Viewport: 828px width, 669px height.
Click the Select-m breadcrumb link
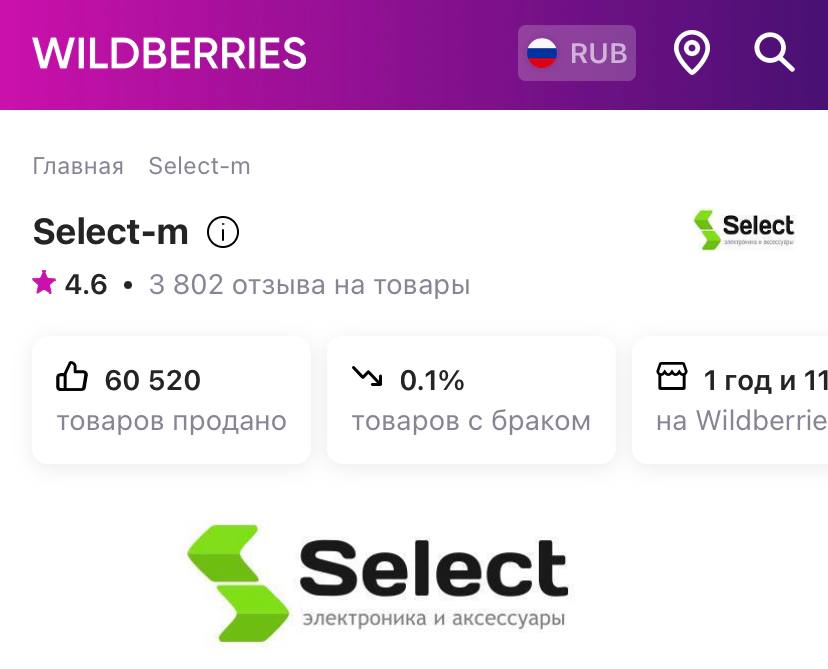point(199,166)
